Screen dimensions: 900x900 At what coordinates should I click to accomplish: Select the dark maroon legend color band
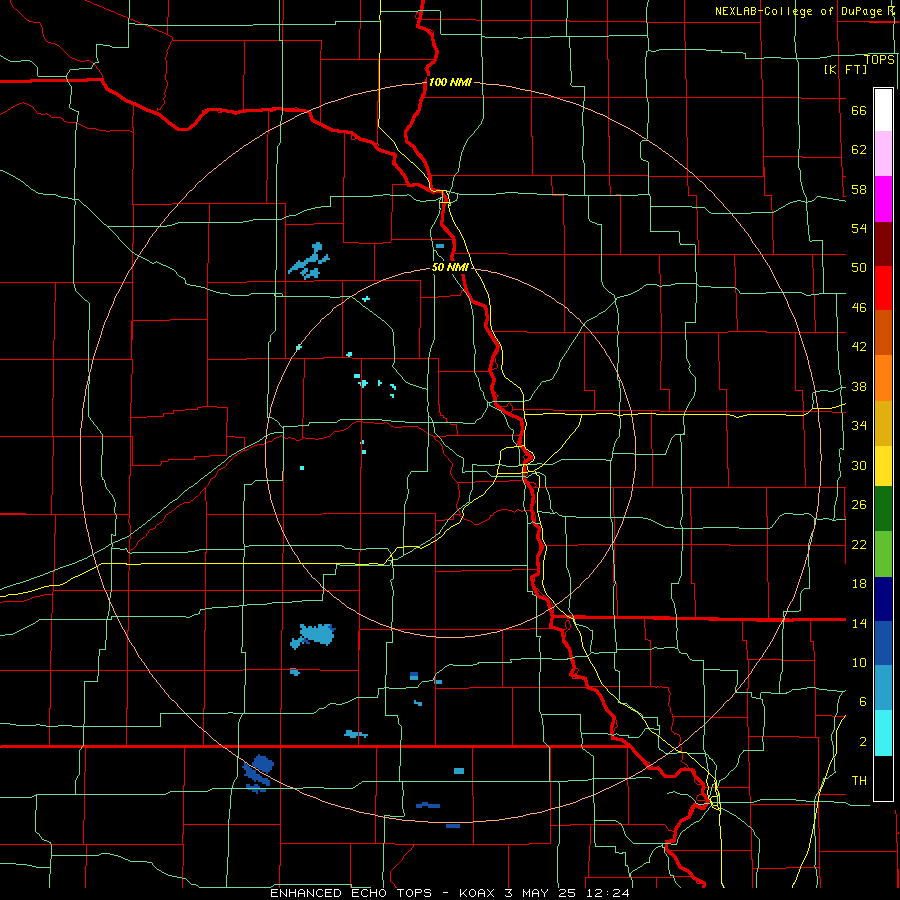883,244
